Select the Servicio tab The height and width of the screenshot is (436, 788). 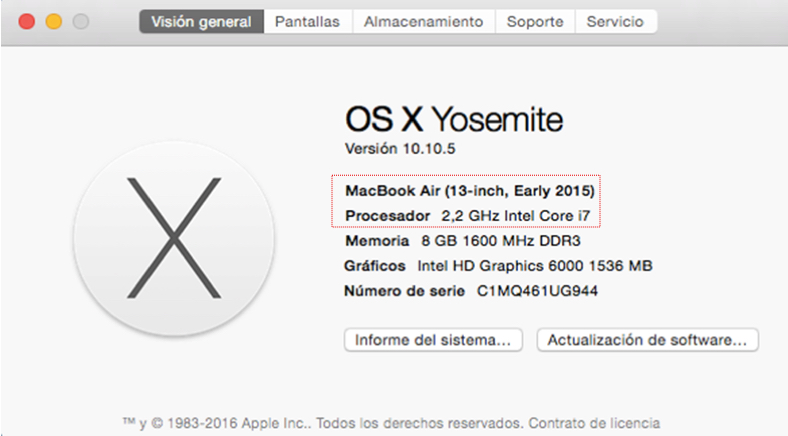(616, 22)
